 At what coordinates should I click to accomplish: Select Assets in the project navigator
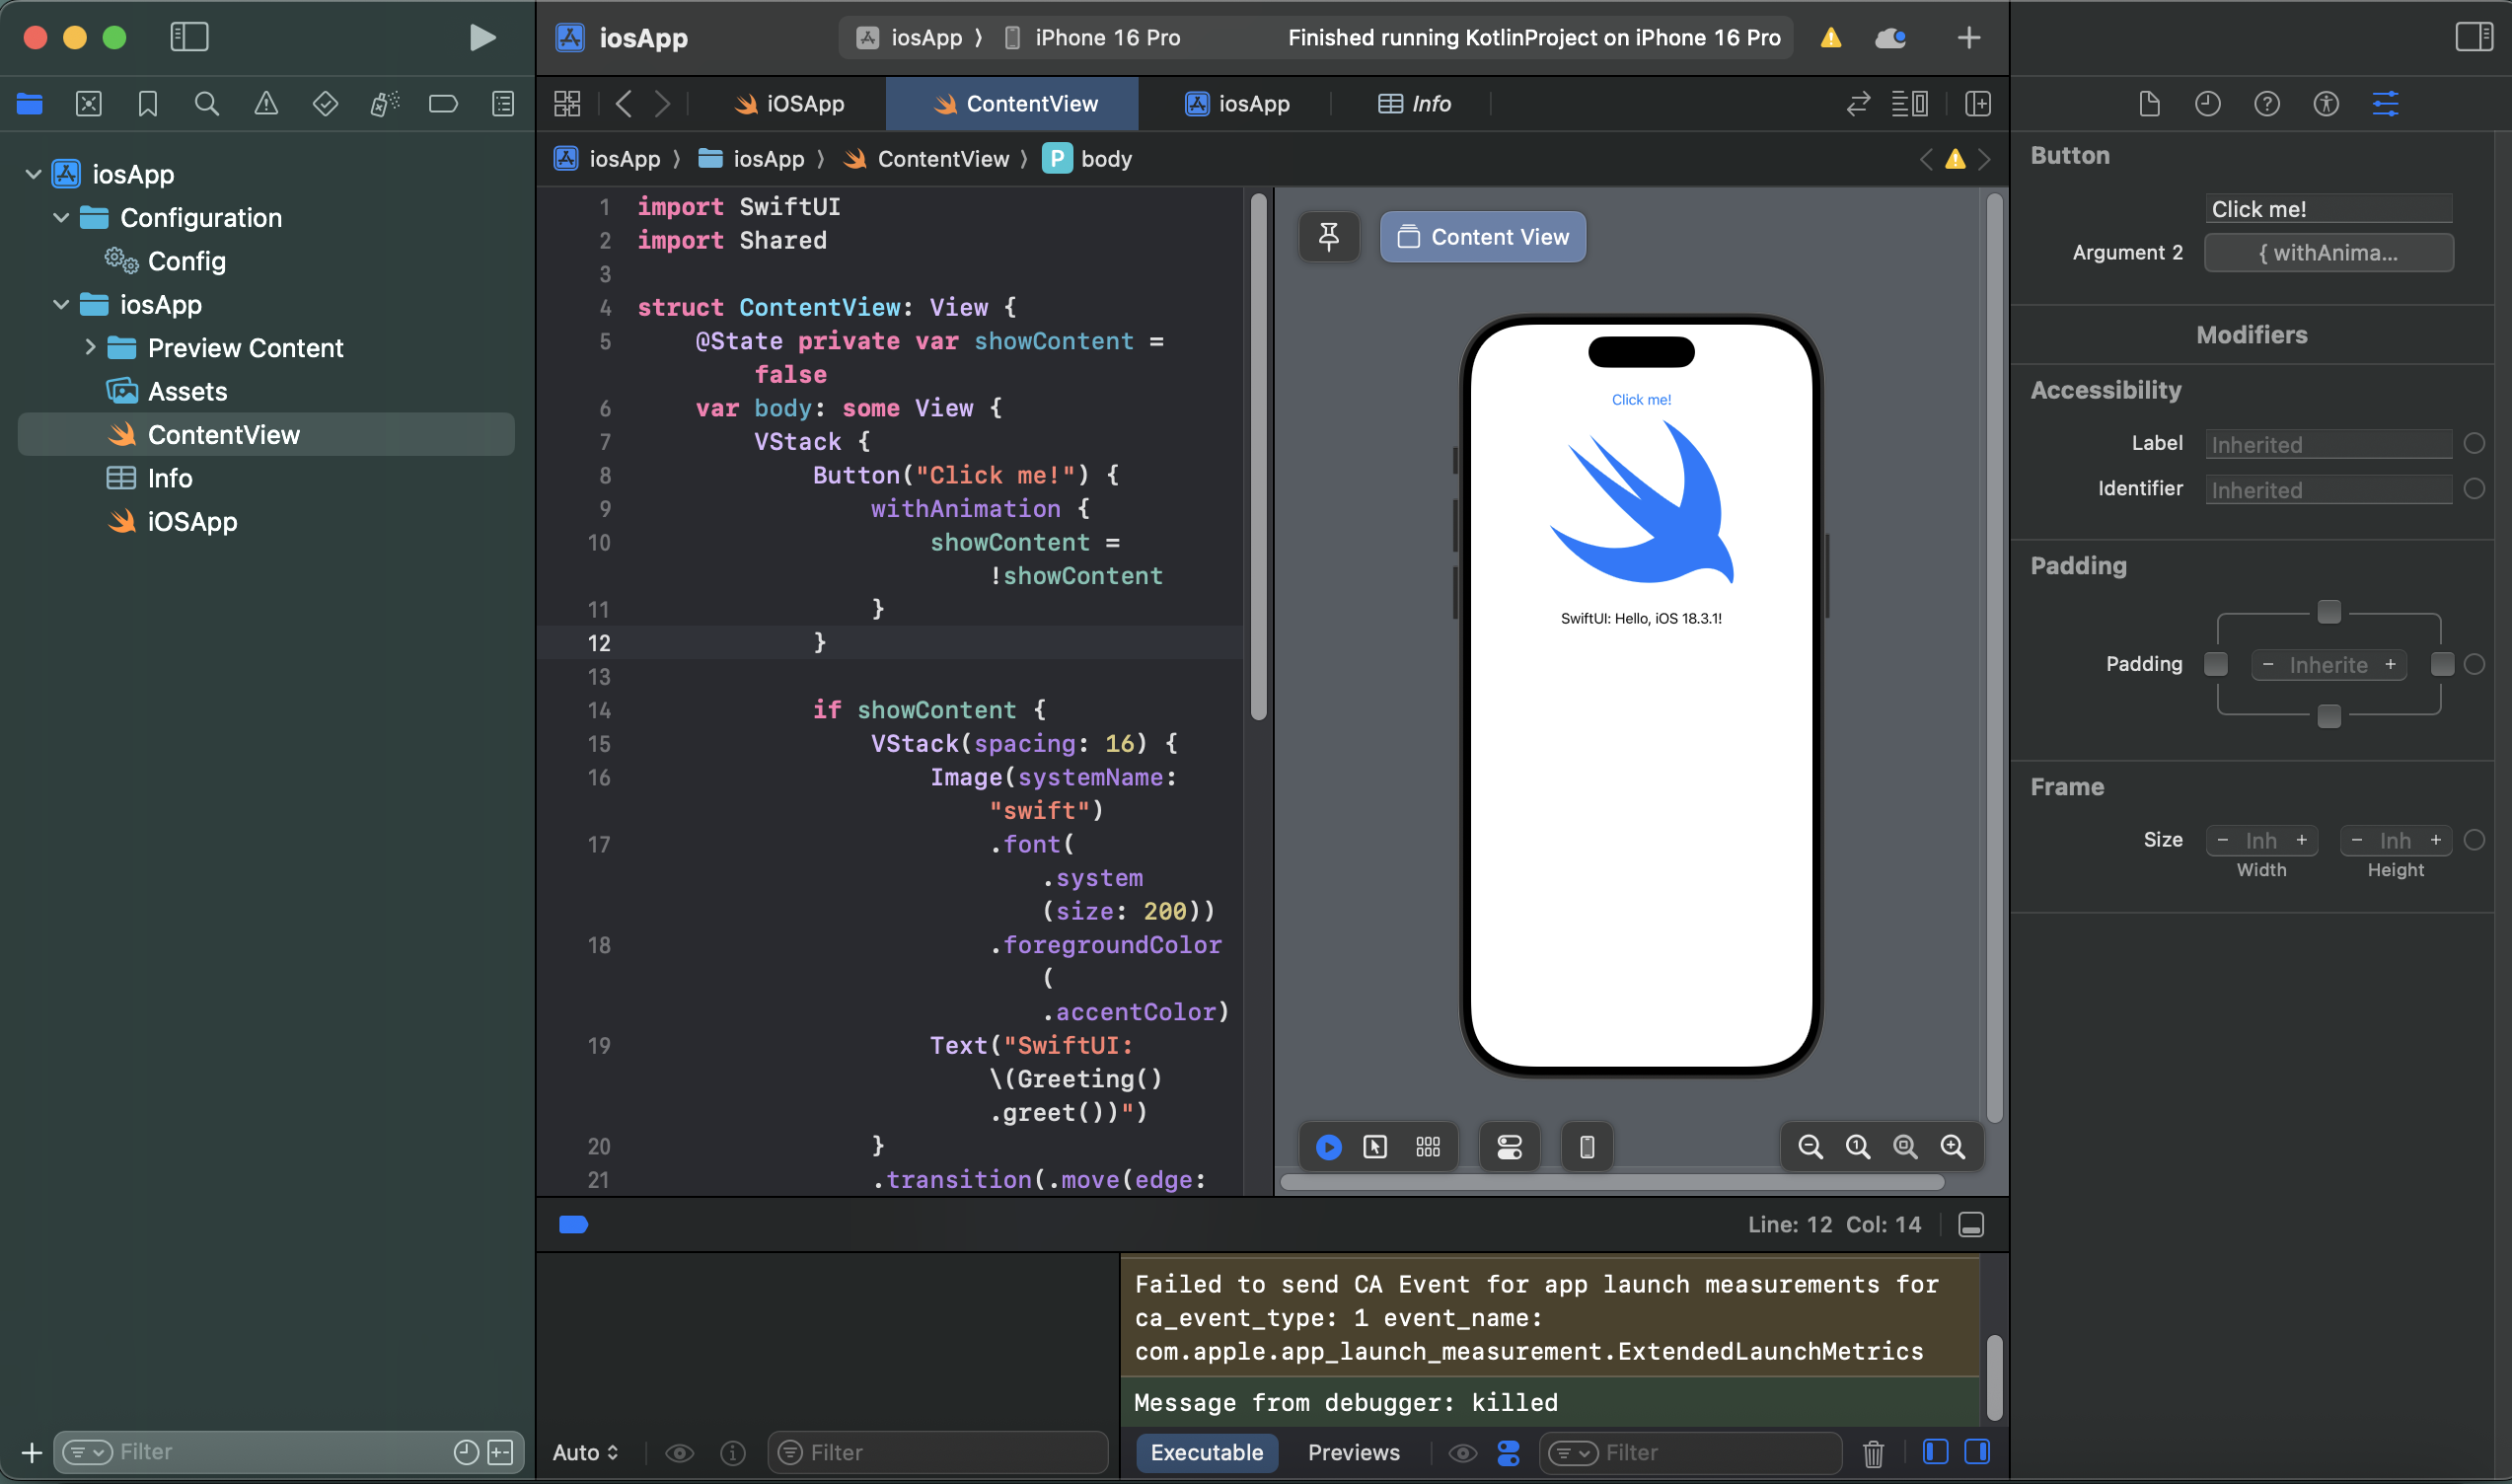click(187, 392)
